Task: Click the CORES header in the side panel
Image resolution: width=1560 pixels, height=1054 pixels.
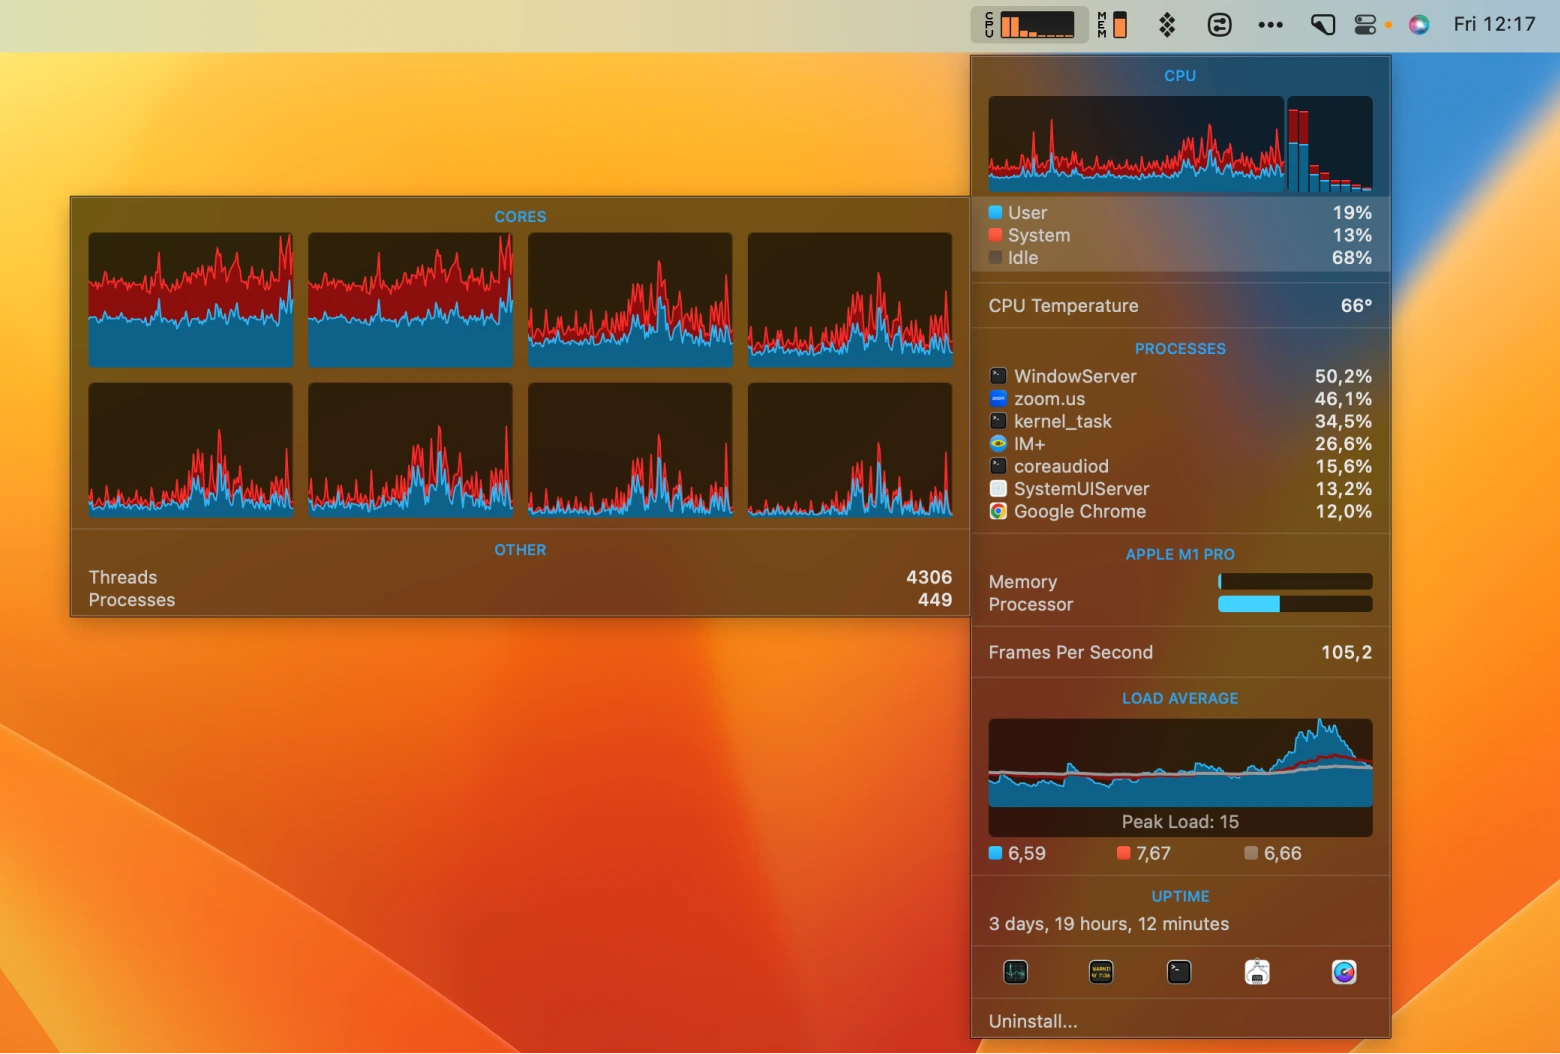Action: click(520, 216)
